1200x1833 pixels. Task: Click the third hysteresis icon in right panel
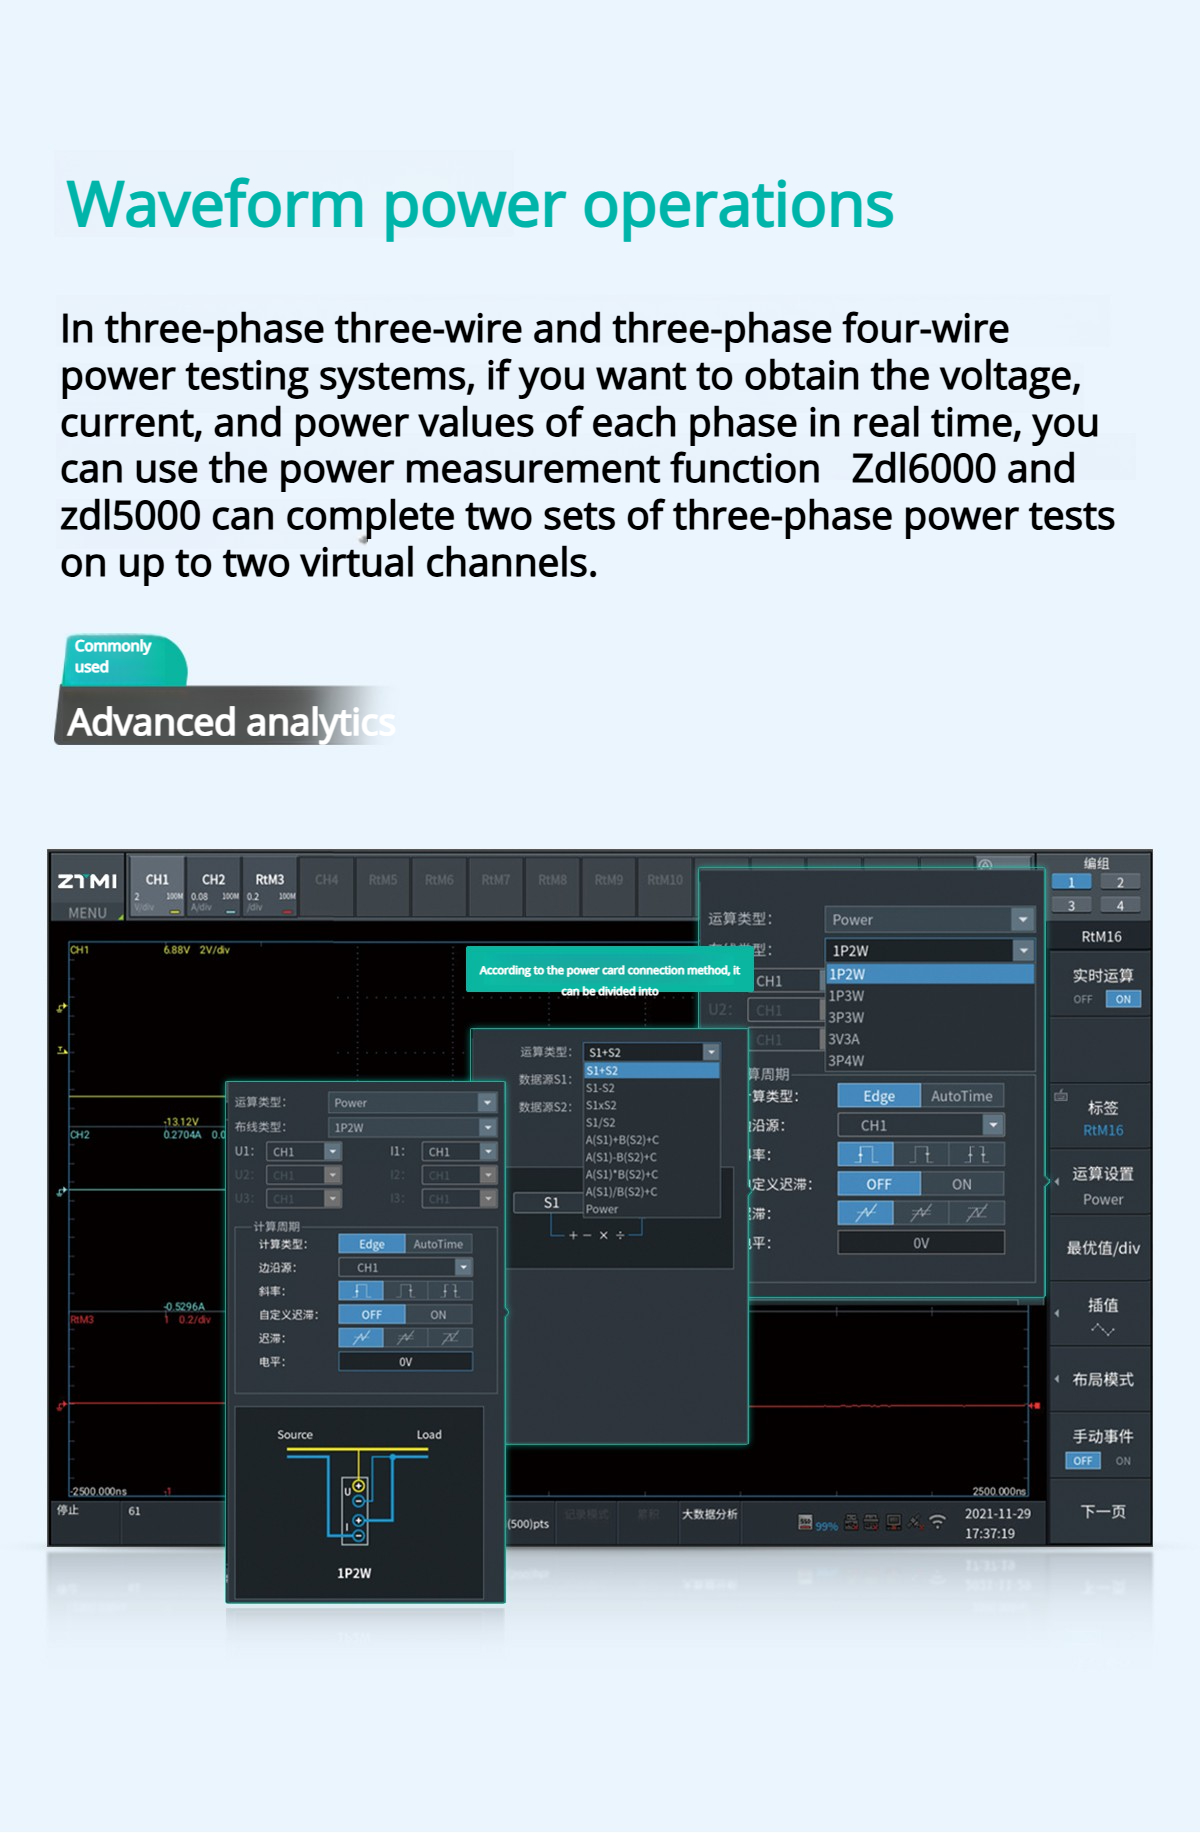(977, 1213)
